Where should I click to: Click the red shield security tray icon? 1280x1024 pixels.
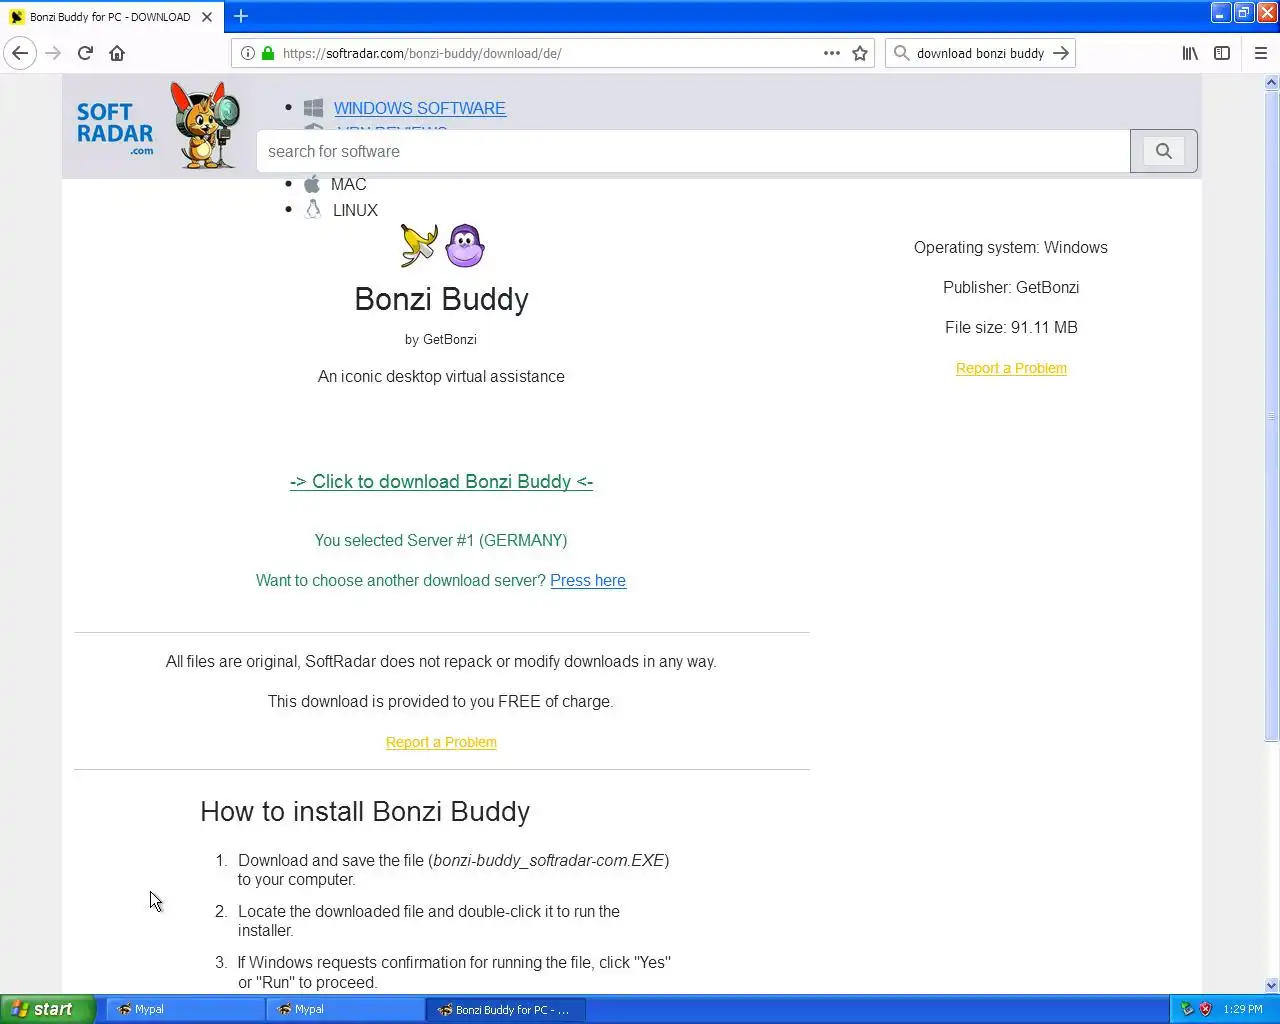1206,1009
